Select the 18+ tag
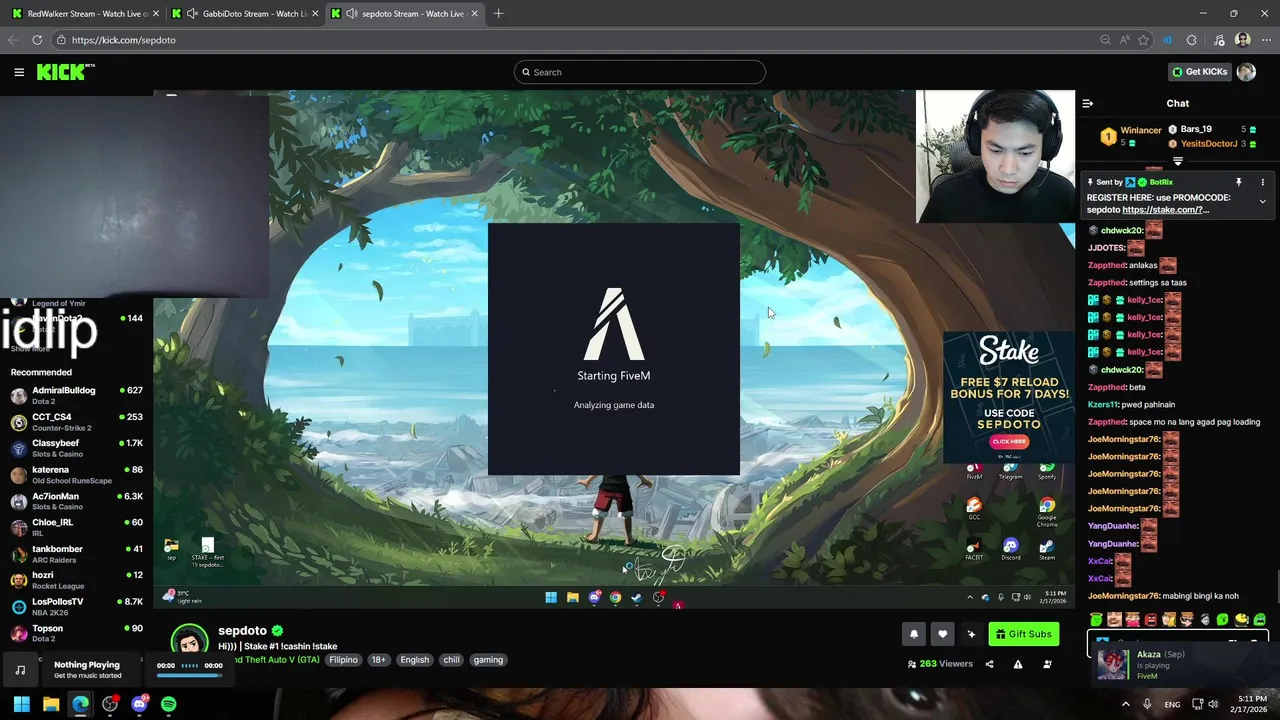Viewport: 1280px width, 720px height. (378, 660)
